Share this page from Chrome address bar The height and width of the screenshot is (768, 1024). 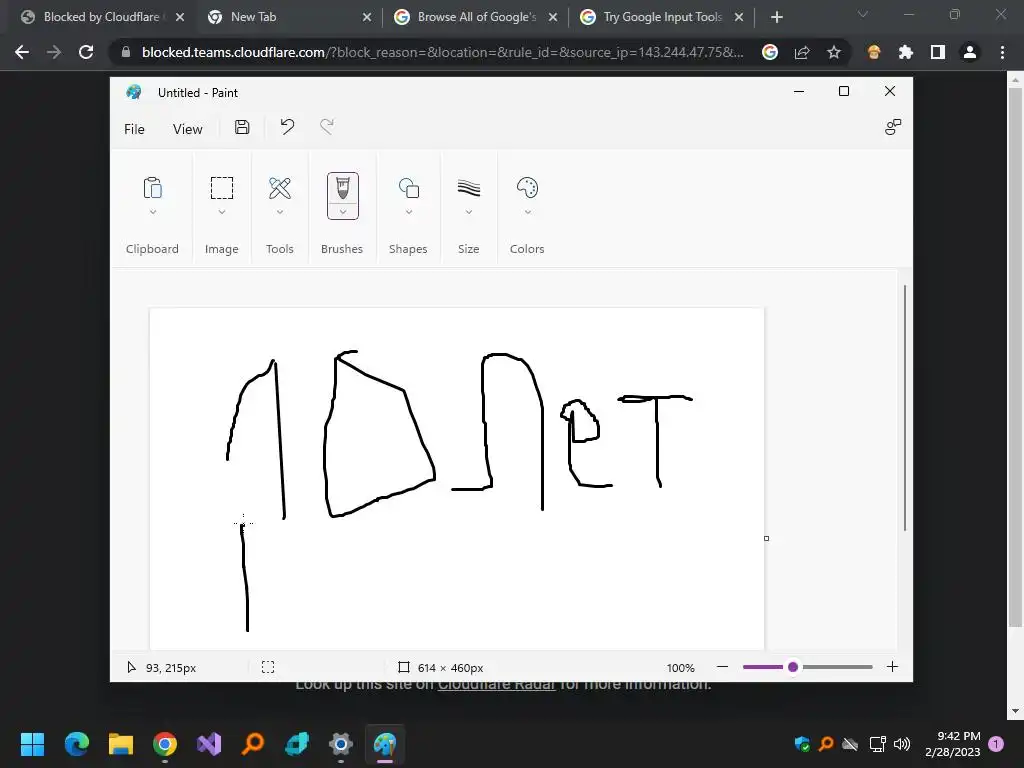tap(802, 52)
